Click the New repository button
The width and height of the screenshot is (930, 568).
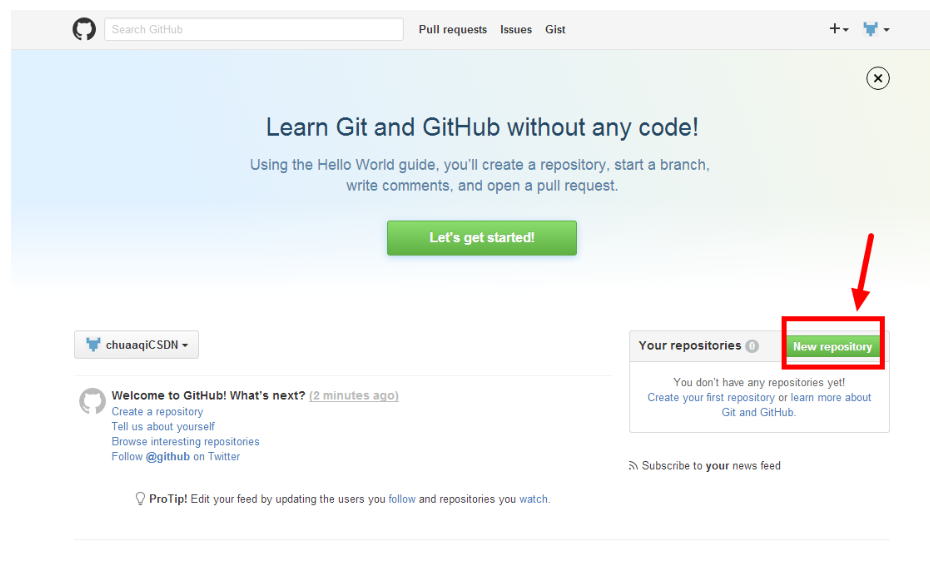point(832,346)
